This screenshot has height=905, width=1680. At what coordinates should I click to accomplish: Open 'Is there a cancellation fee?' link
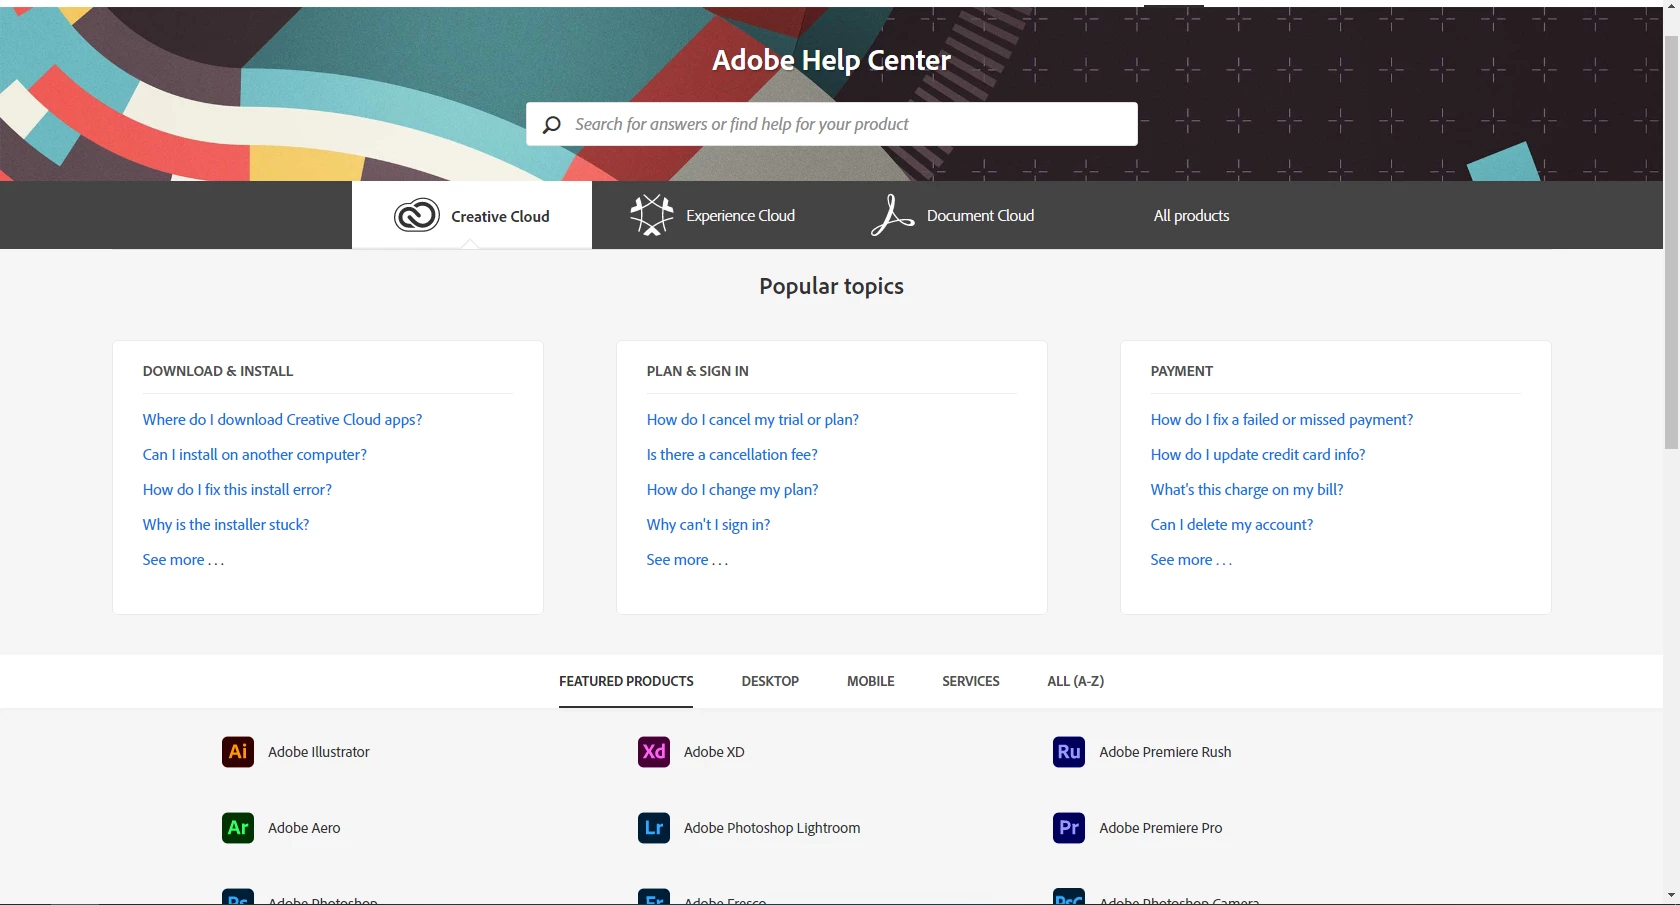point(732,455)
